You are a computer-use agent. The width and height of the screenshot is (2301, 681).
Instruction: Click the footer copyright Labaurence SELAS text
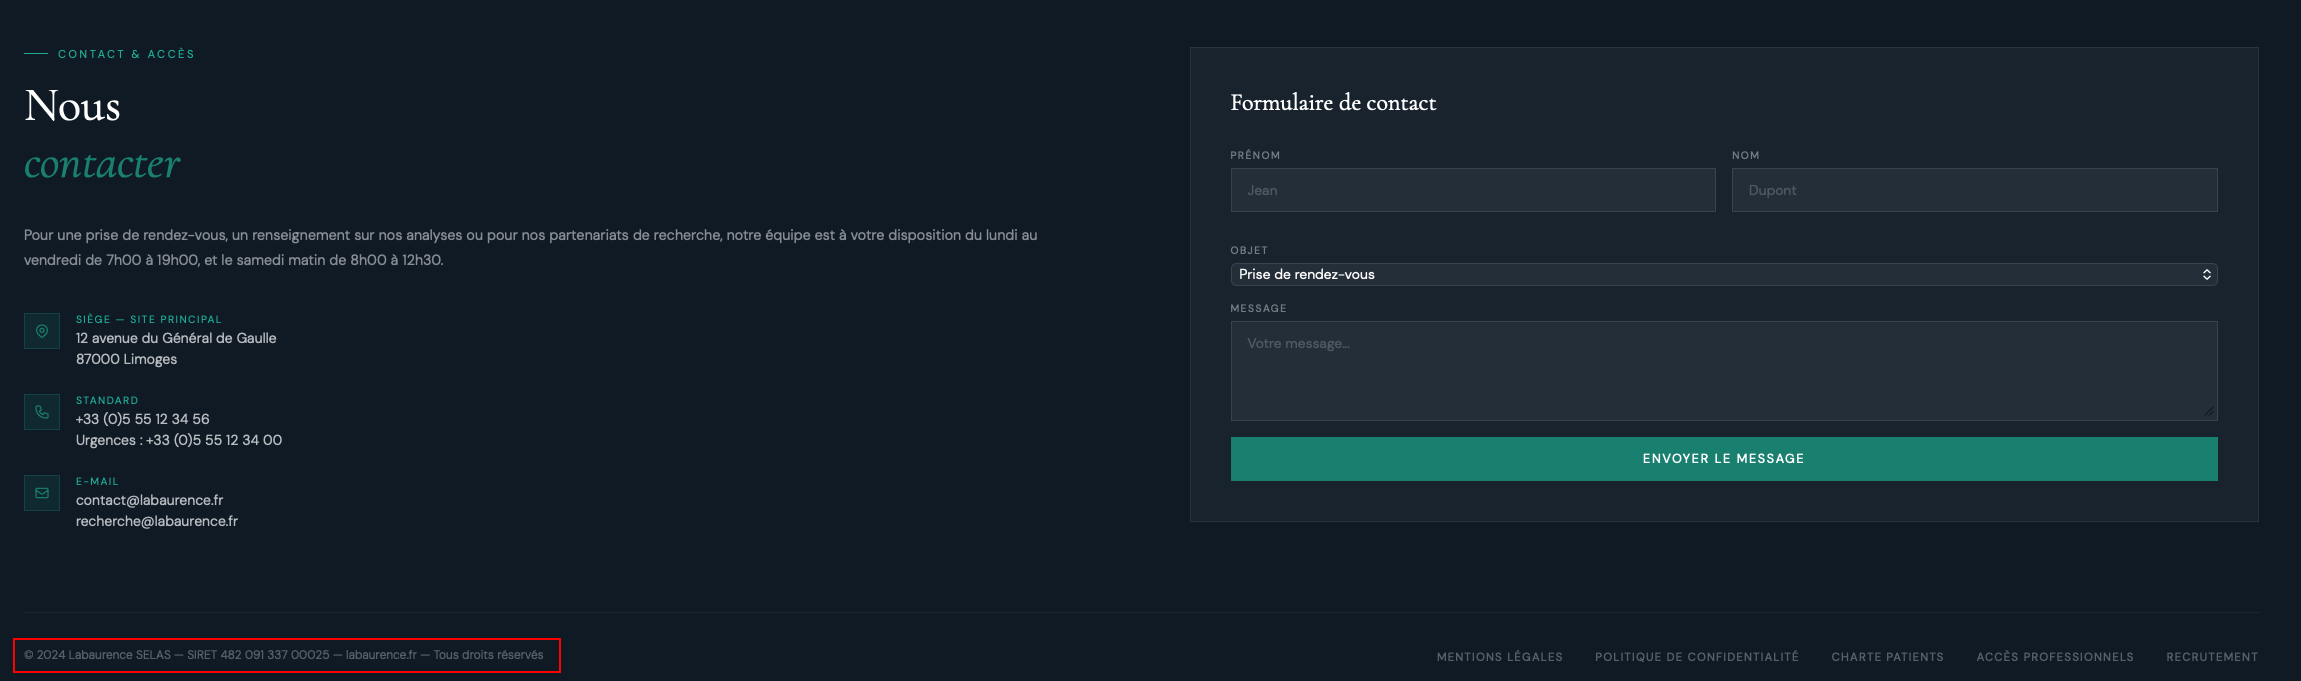pos(284,655)
